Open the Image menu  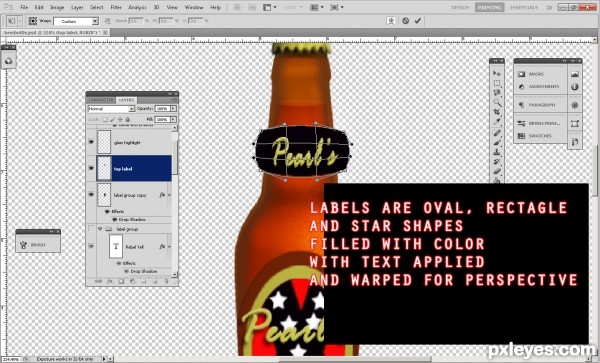tap(57, 7)
